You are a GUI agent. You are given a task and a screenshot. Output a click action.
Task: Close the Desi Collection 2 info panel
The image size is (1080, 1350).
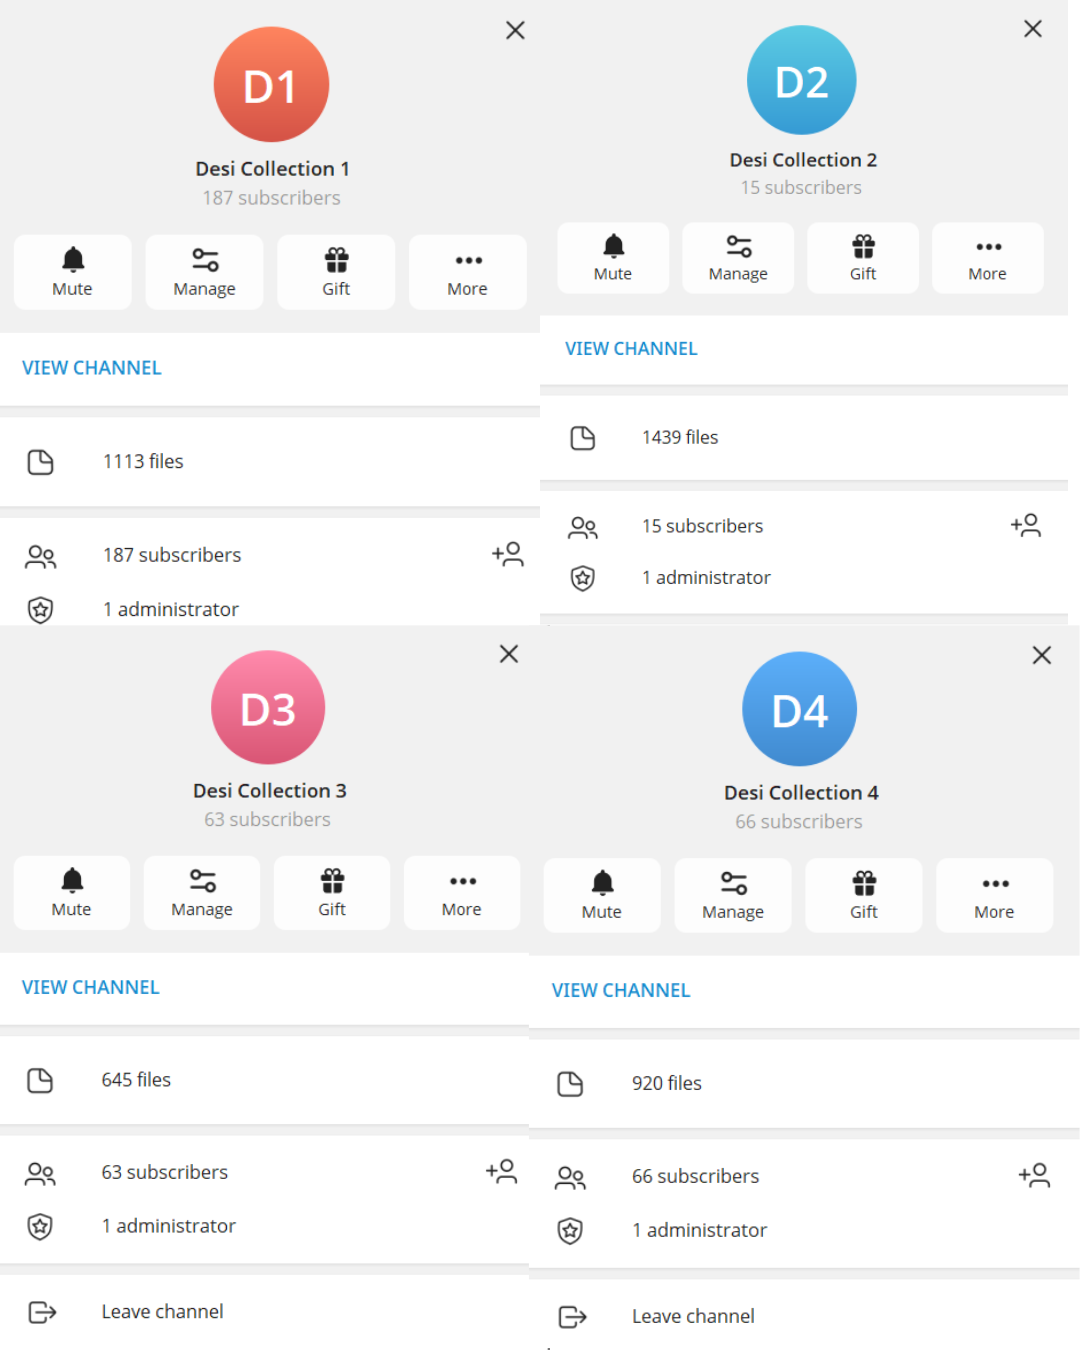tap(1033, 28)
